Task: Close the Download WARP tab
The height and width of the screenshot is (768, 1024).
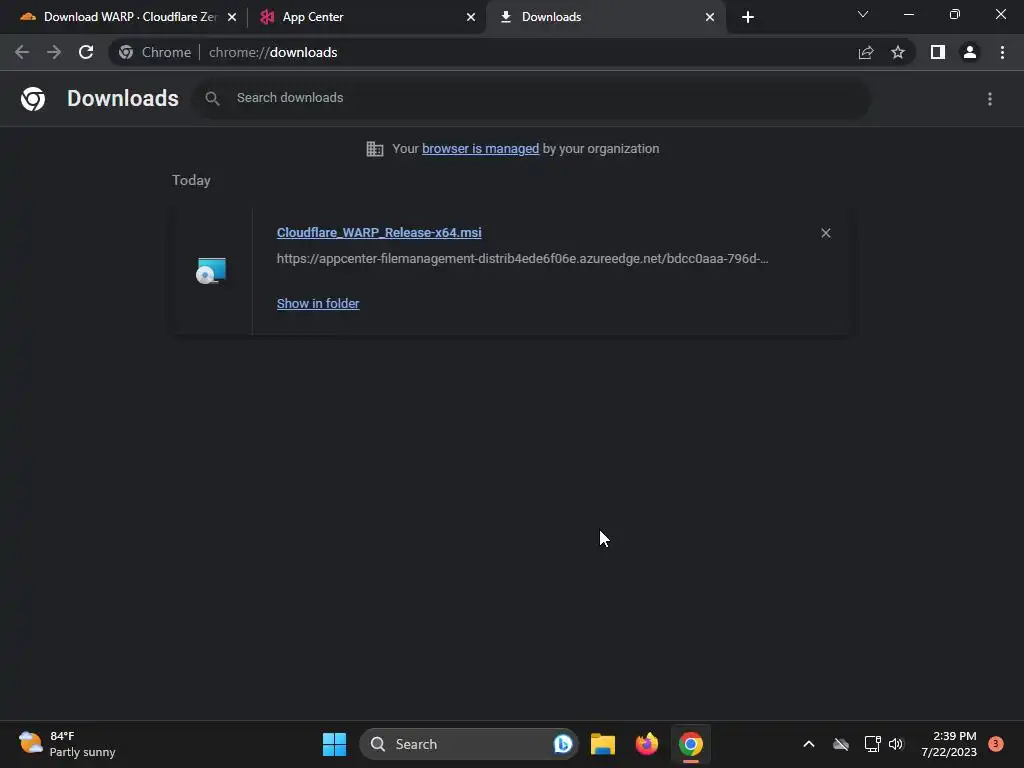Action: (x=232, y=17)
